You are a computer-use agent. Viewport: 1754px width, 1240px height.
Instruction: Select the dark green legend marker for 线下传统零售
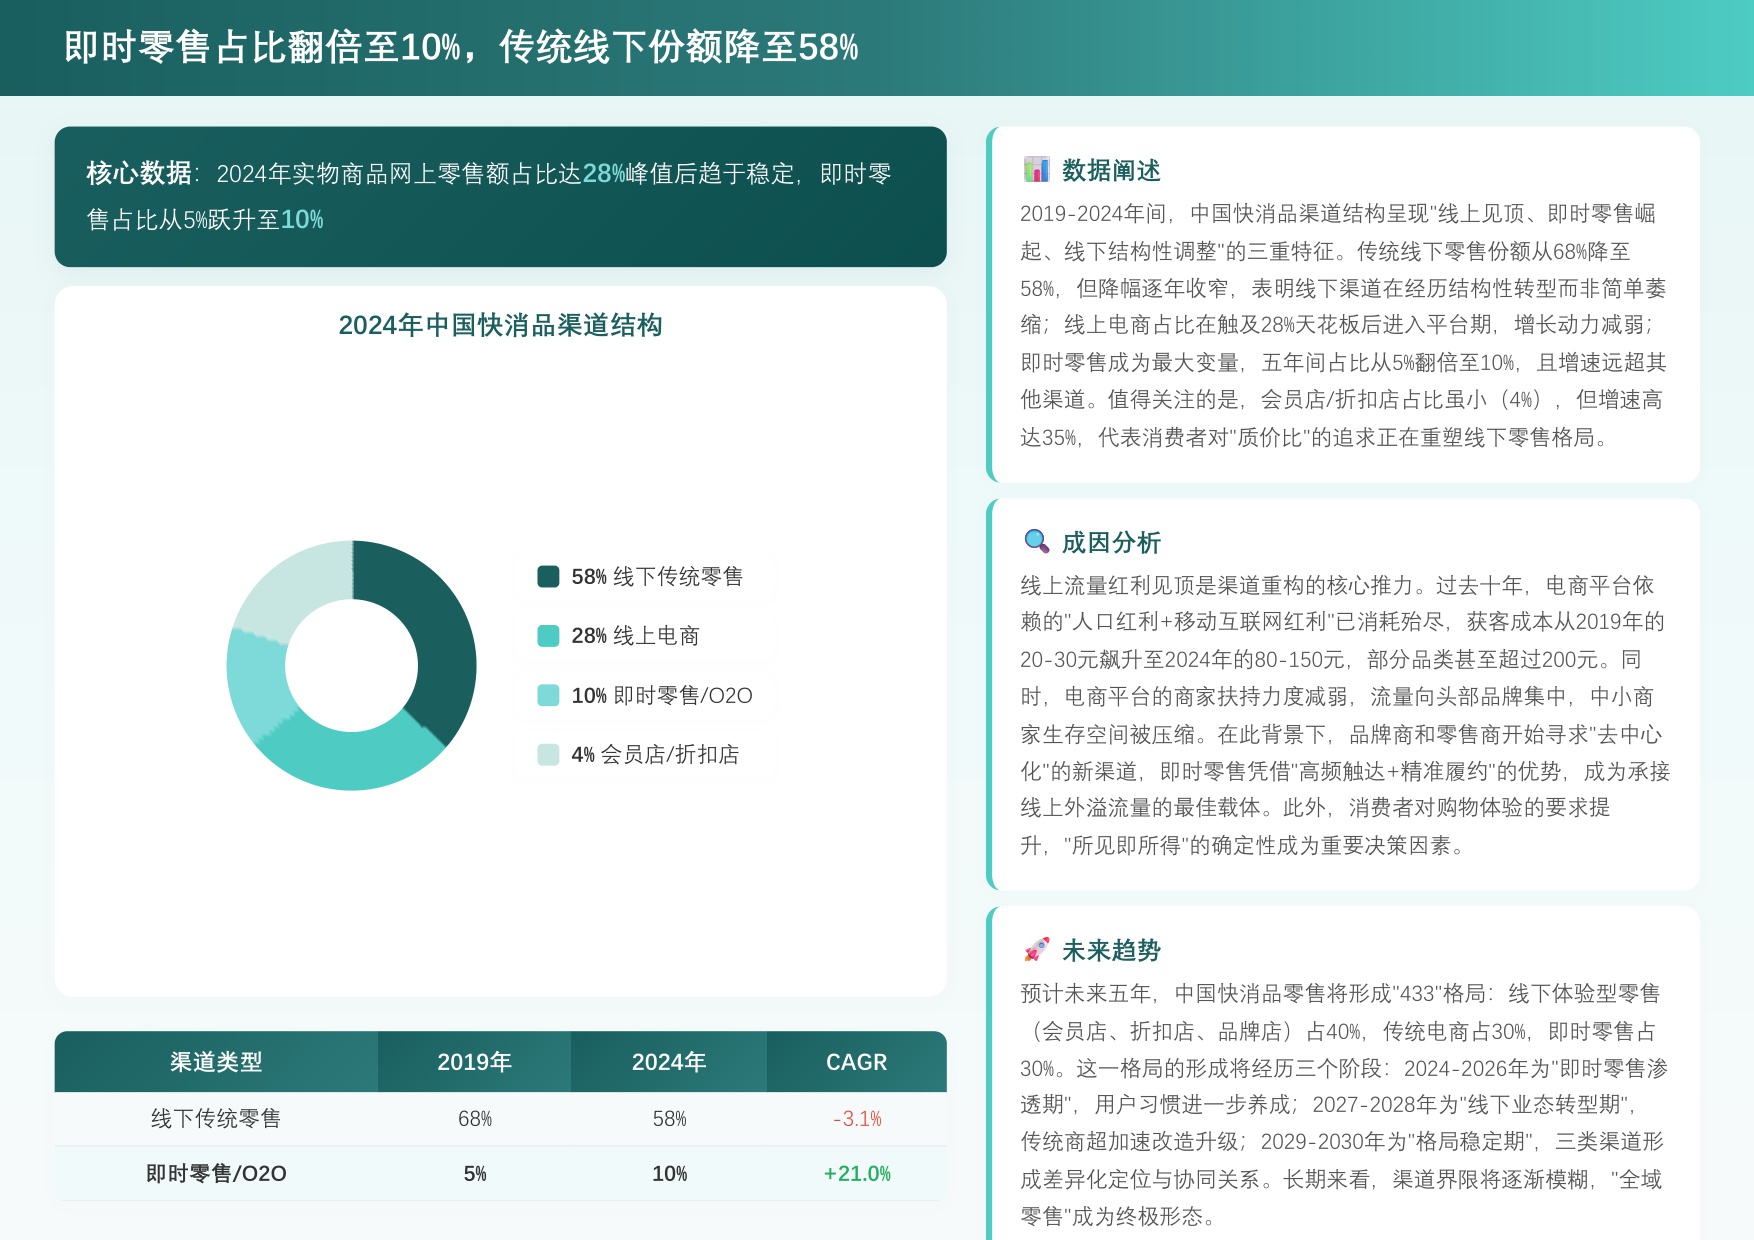(x=548, y=577)
